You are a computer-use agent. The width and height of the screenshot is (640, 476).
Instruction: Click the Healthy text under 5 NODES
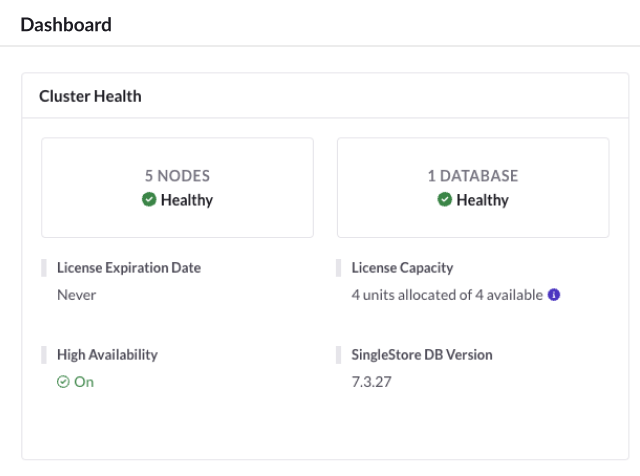pos(187,200)
